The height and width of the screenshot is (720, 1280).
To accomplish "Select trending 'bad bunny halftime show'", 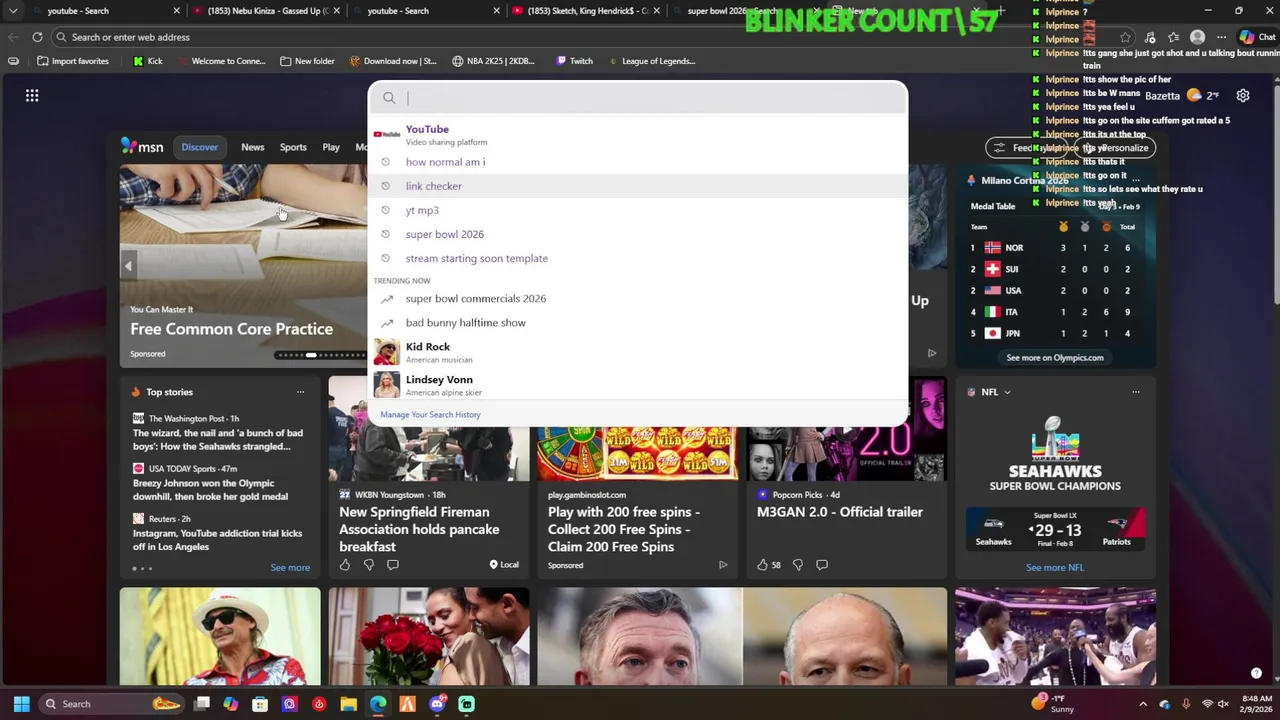I will point(638,322).
